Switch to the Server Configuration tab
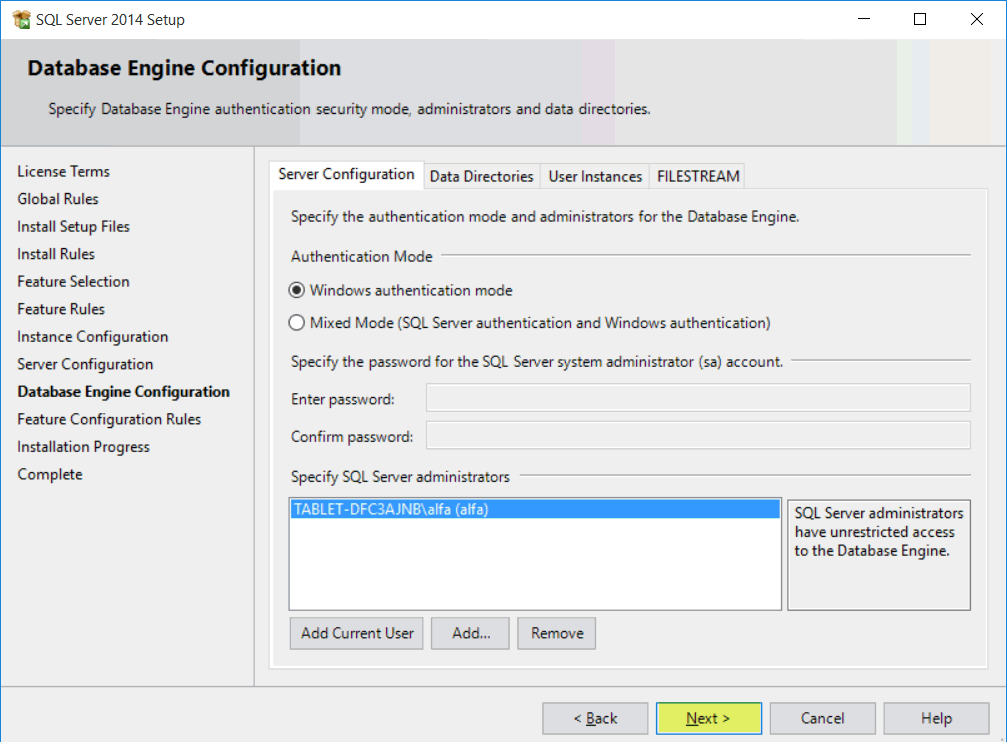This screenshot has width=1007, height=742. [346, 175]
